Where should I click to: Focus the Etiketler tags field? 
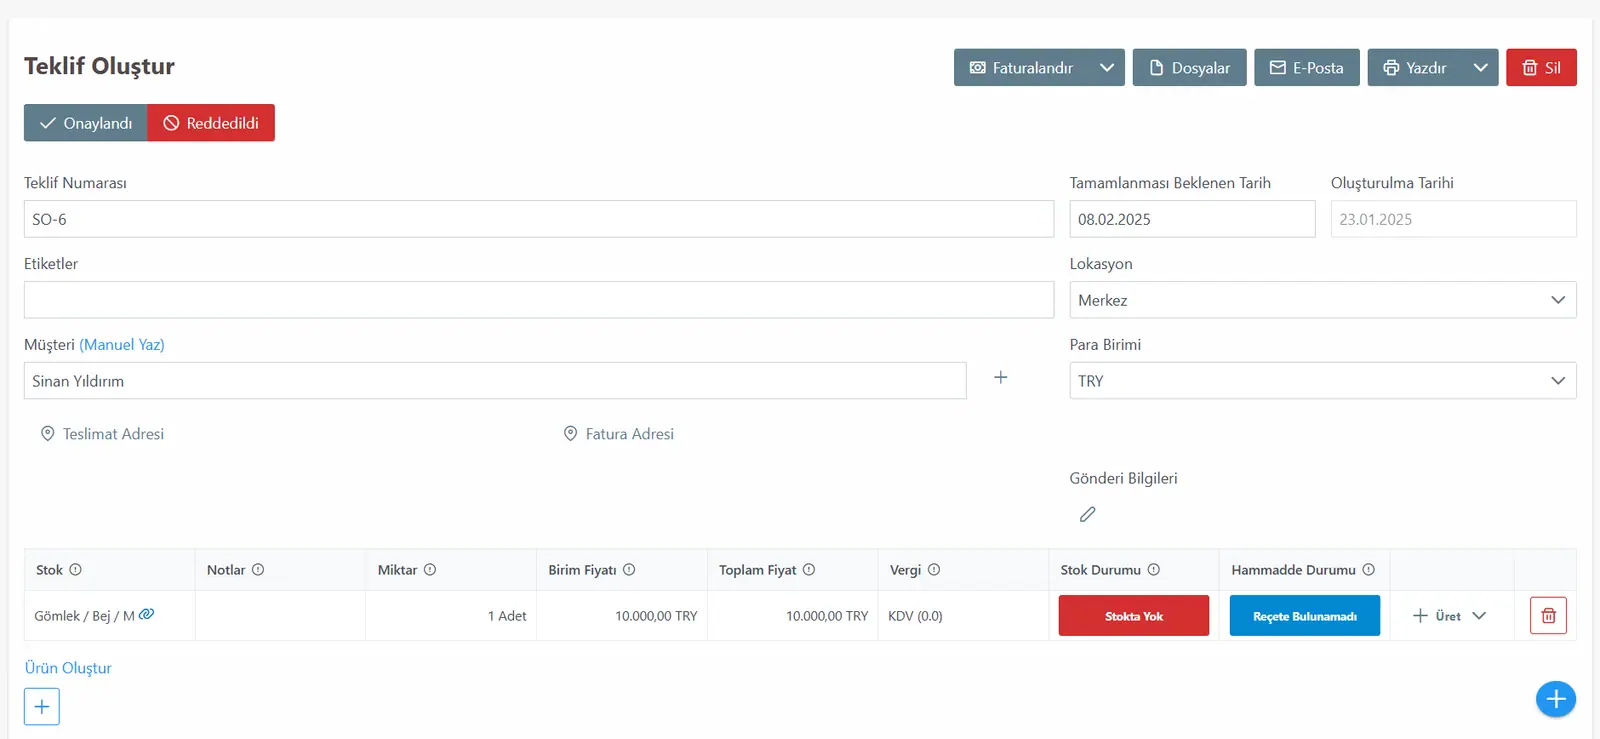point(539,300)
